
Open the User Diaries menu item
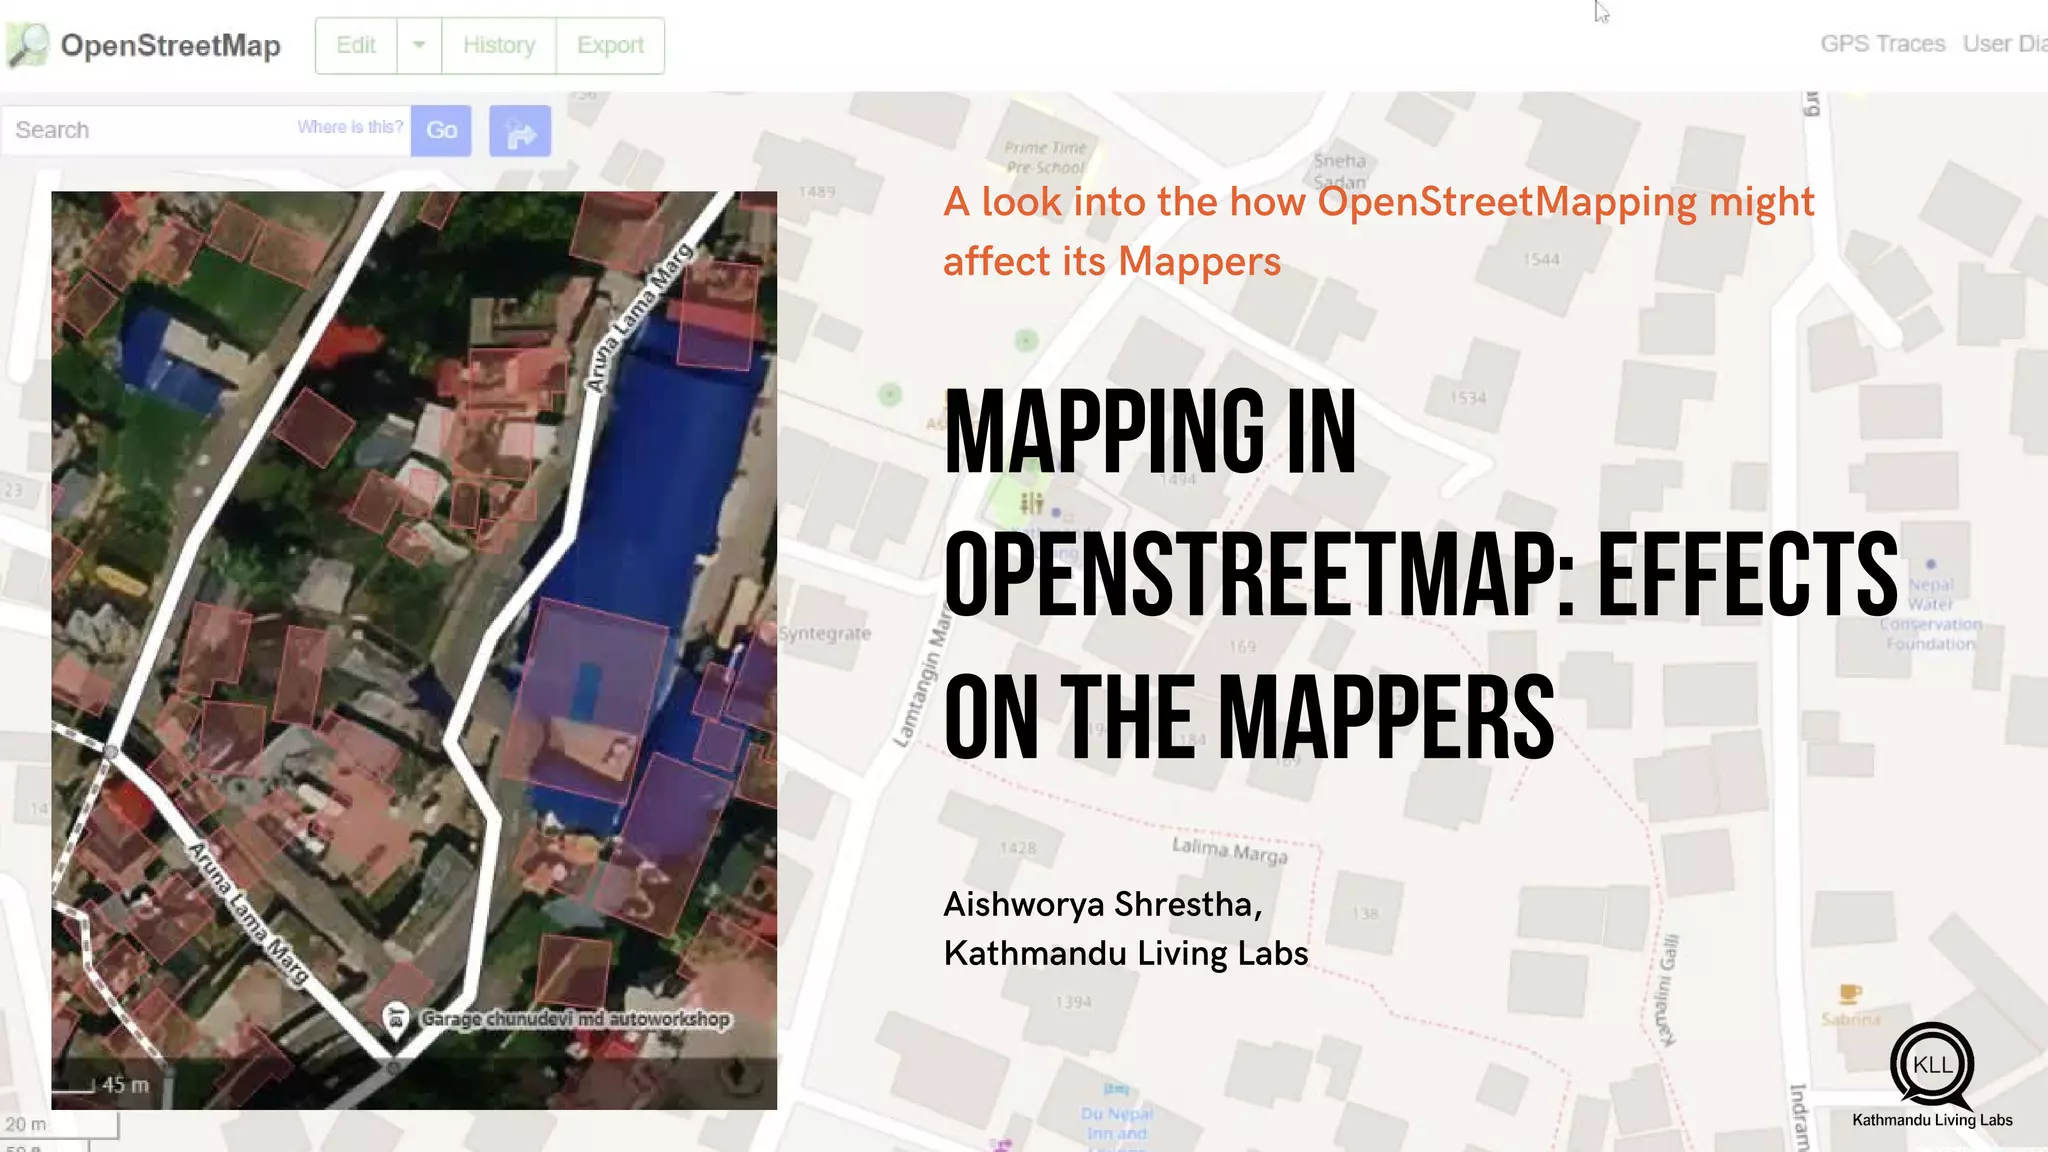pyautogui.click(x=2004, y=44)
